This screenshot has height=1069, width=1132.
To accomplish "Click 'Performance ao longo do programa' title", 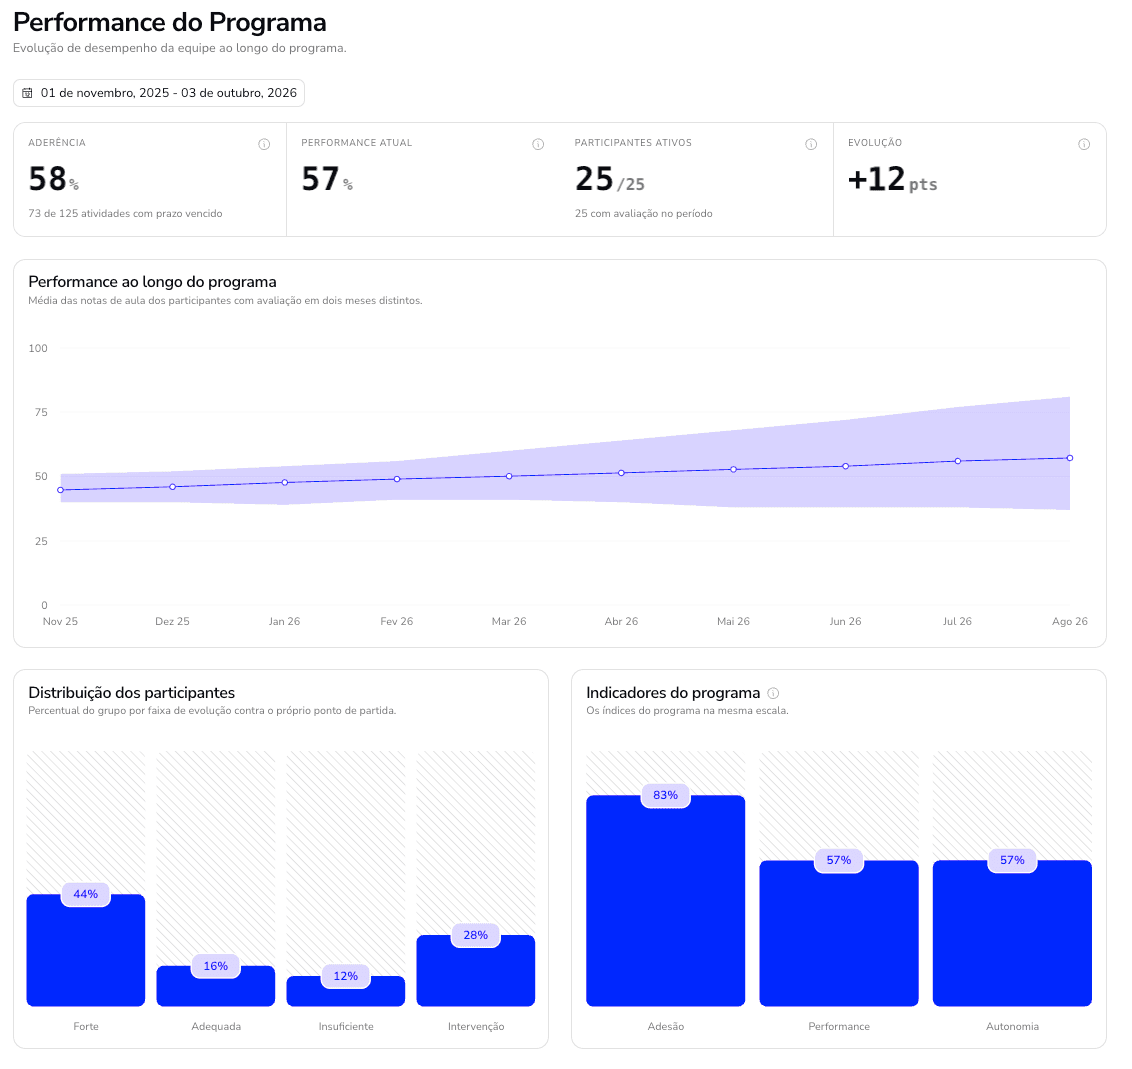I will tap(152, 282).
